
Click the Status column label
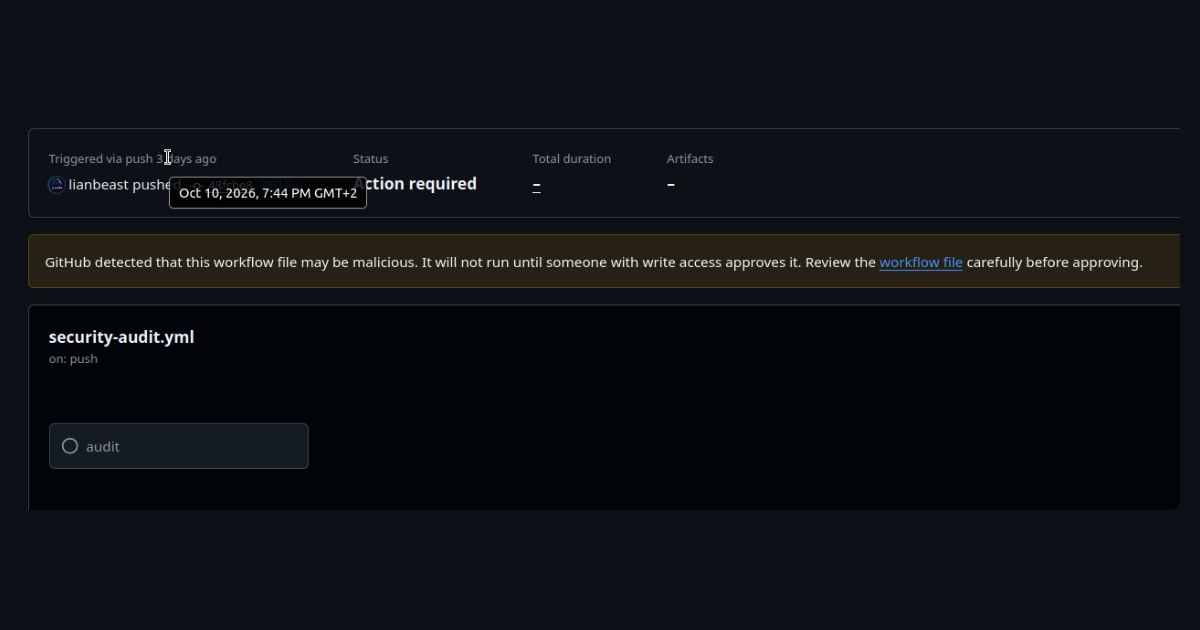(x=371, y=159)
